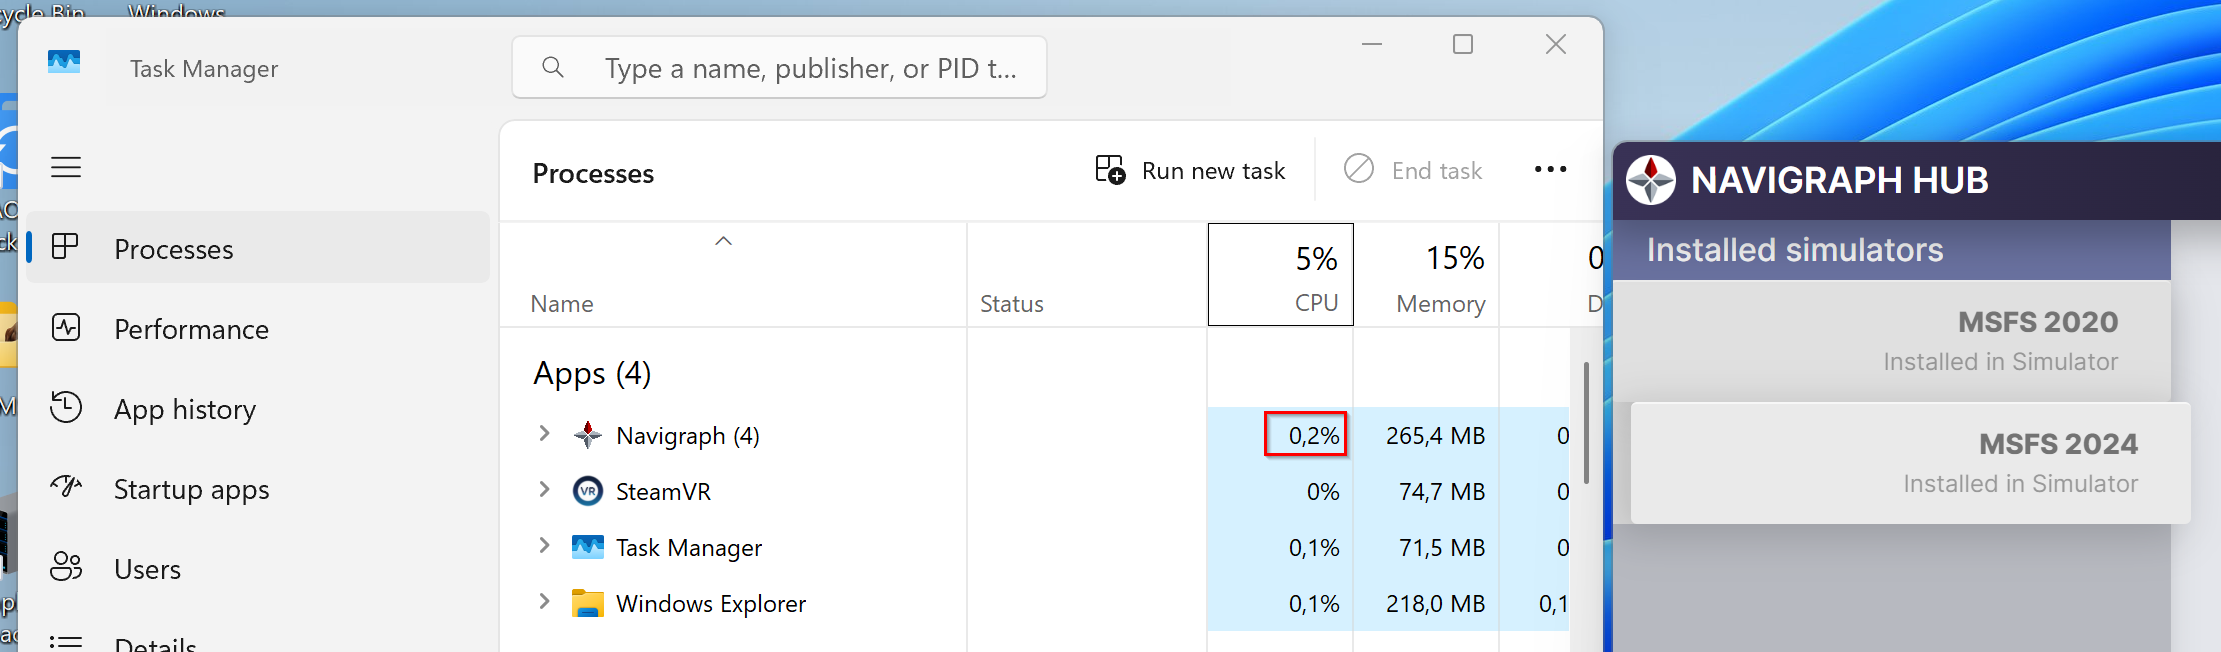Select MSFS 2020 in Navigraph Hub
The width and height of the screenshot is (2221, 652).
(1892, 340)
